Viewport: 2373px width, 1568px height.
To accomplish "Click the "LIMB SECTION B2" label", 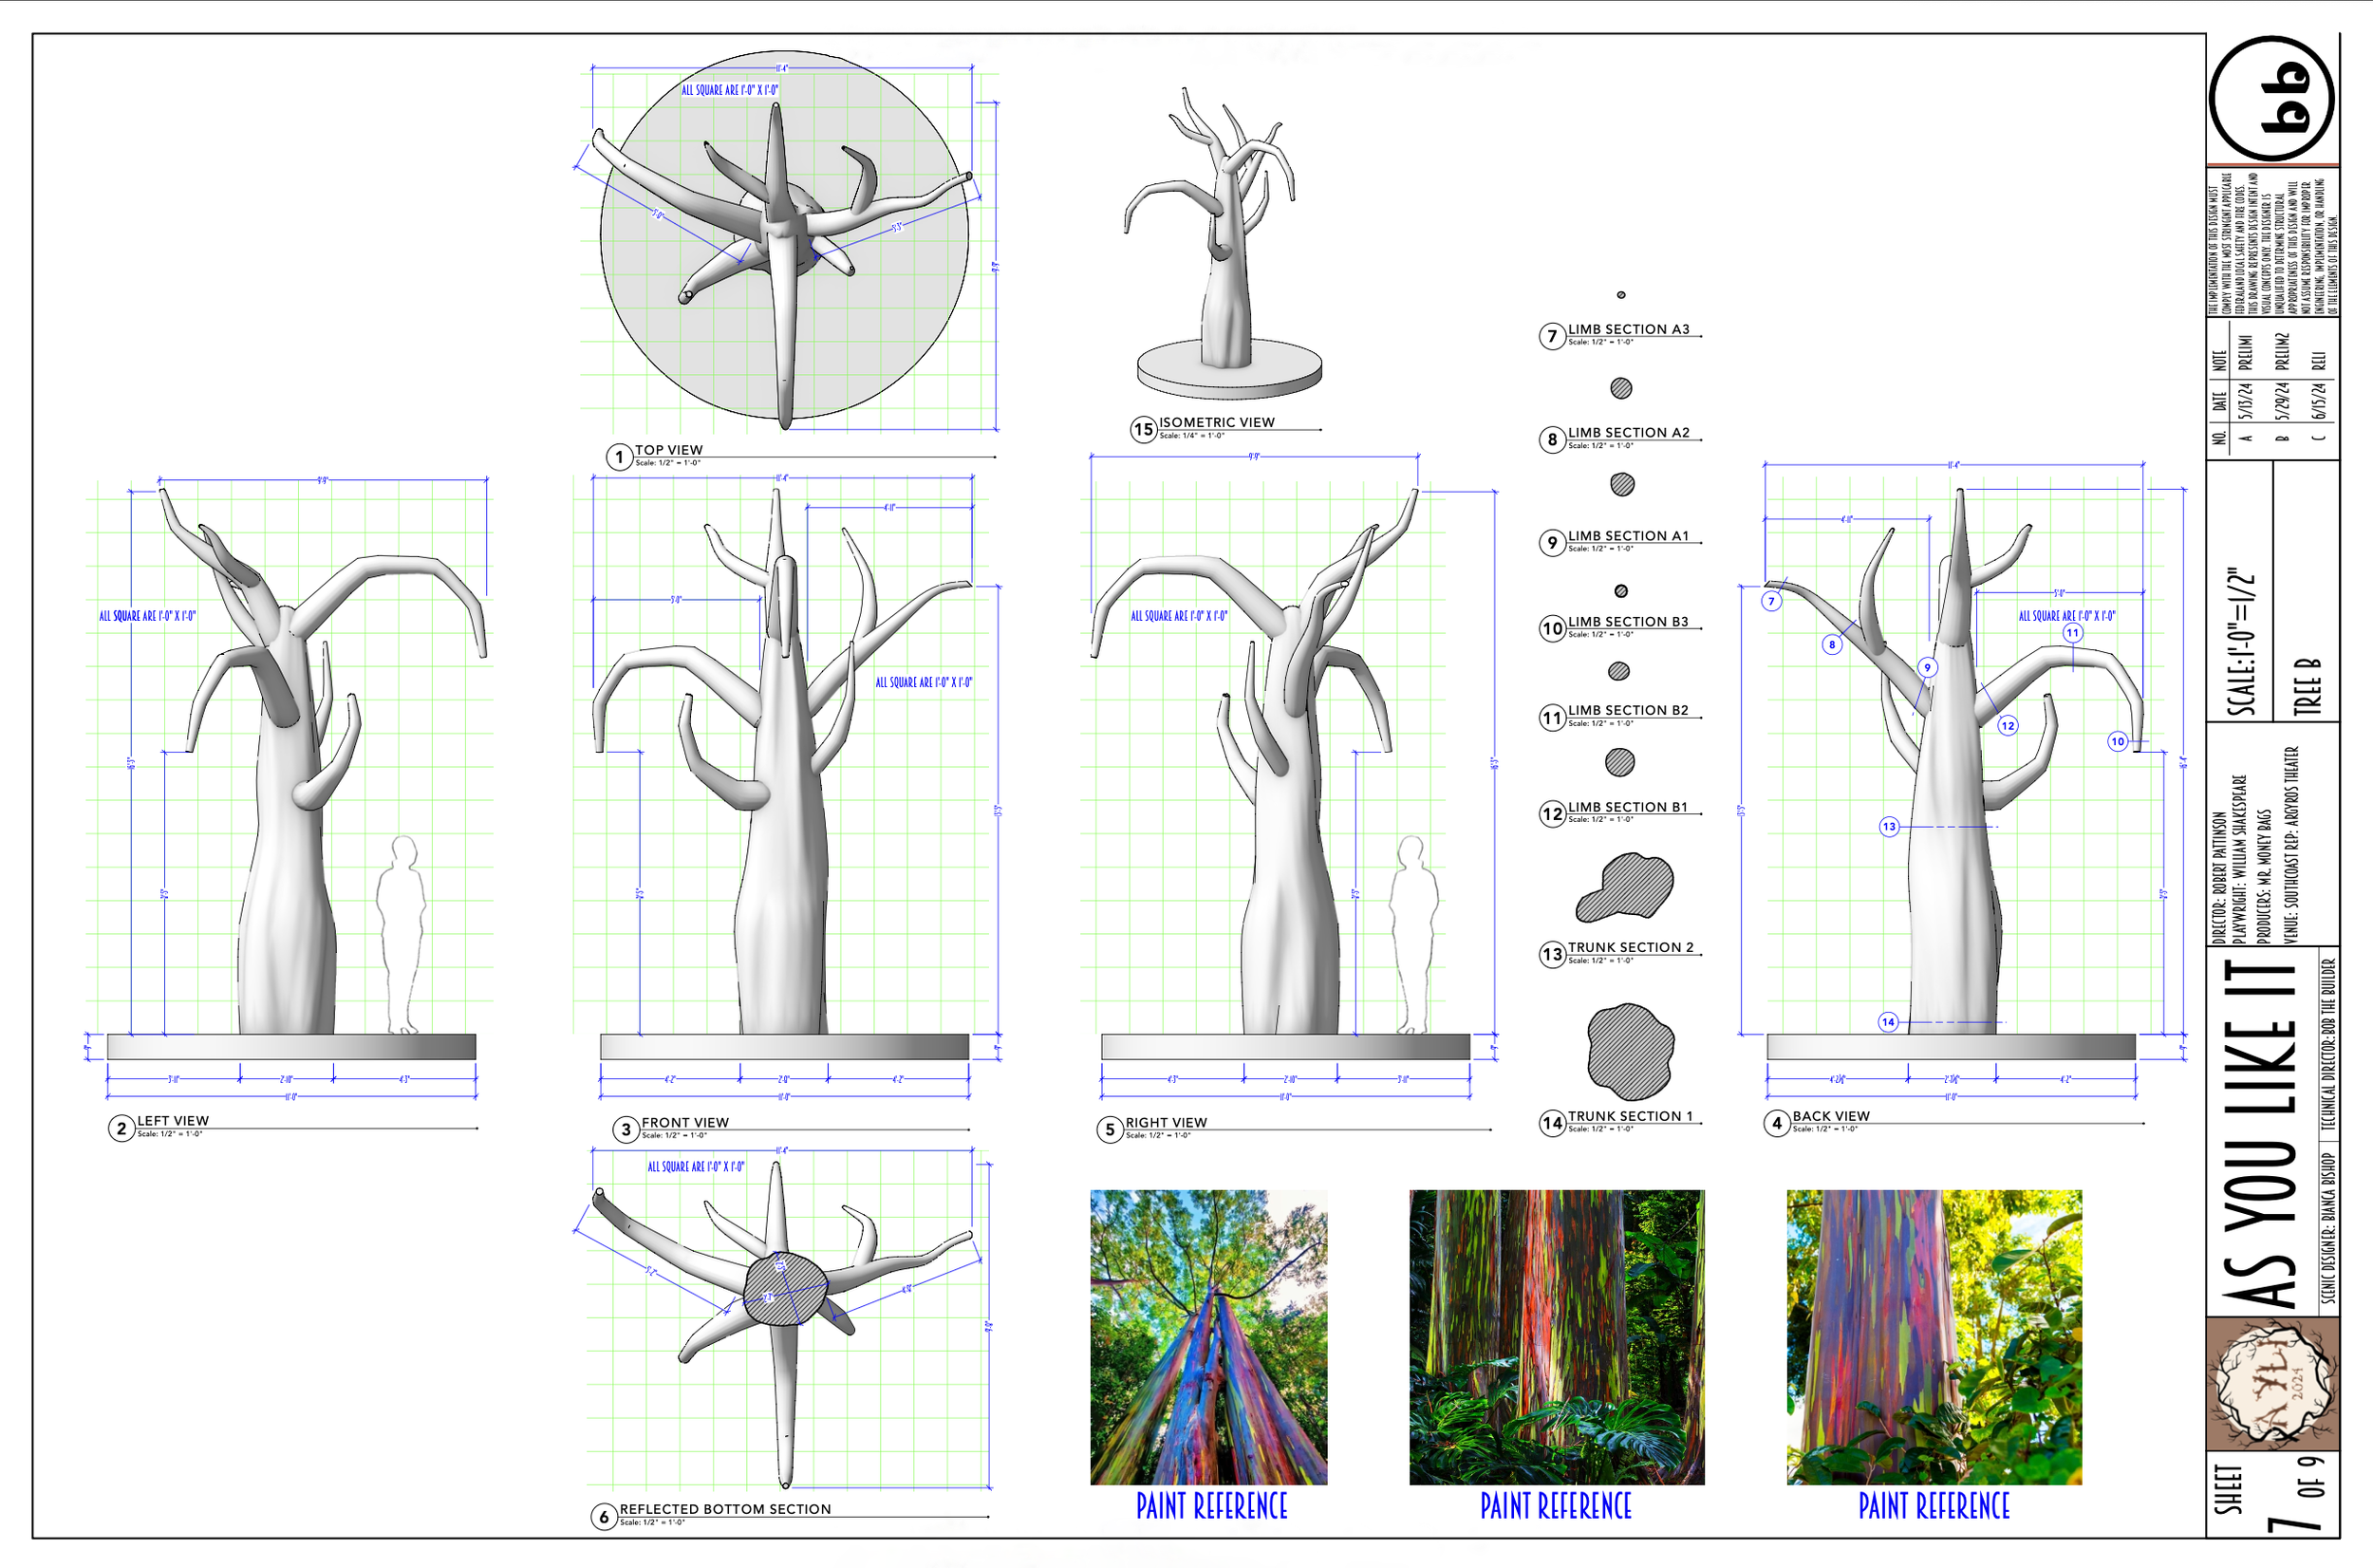I will coord(1628,710).
